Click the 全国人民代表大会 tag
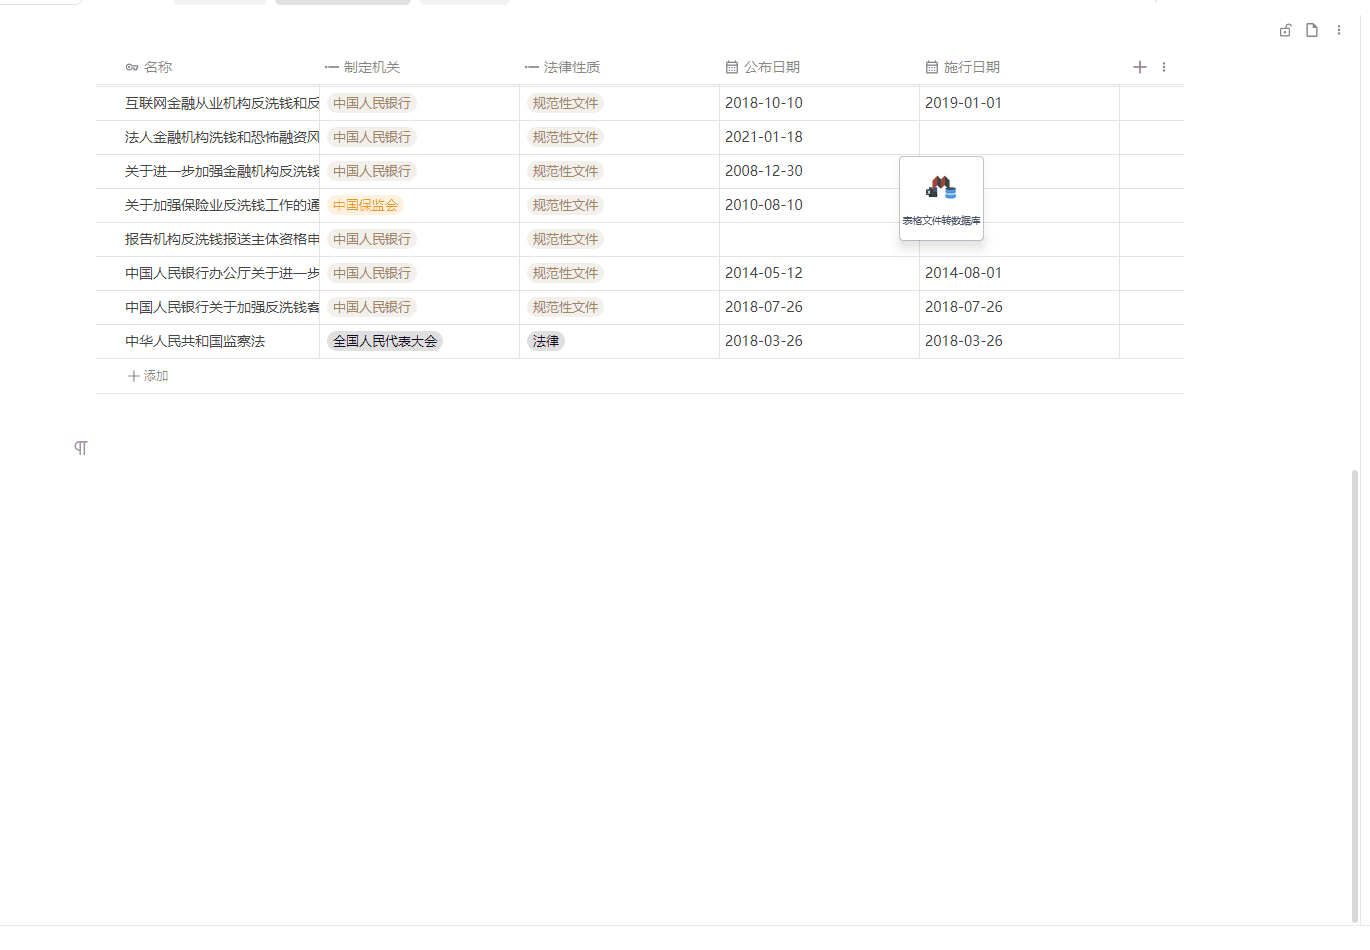Viewport: 1370px width, 950px height. [385, 341]
